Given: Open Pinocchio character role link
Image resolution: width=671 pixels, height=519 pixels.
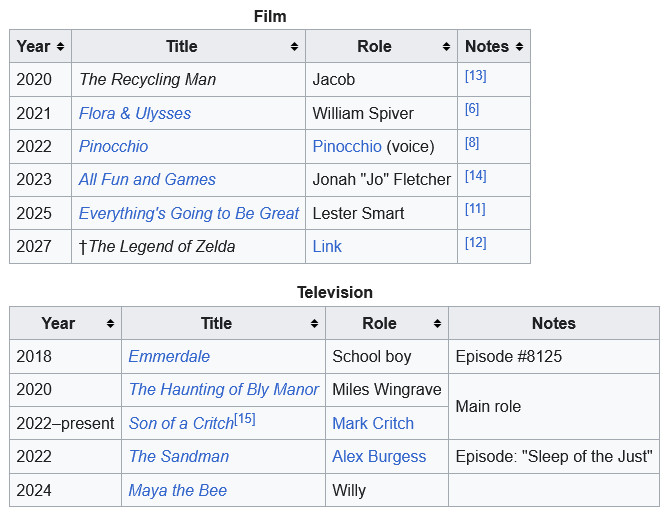Looking at the screenshot, I should pos(347,146).
